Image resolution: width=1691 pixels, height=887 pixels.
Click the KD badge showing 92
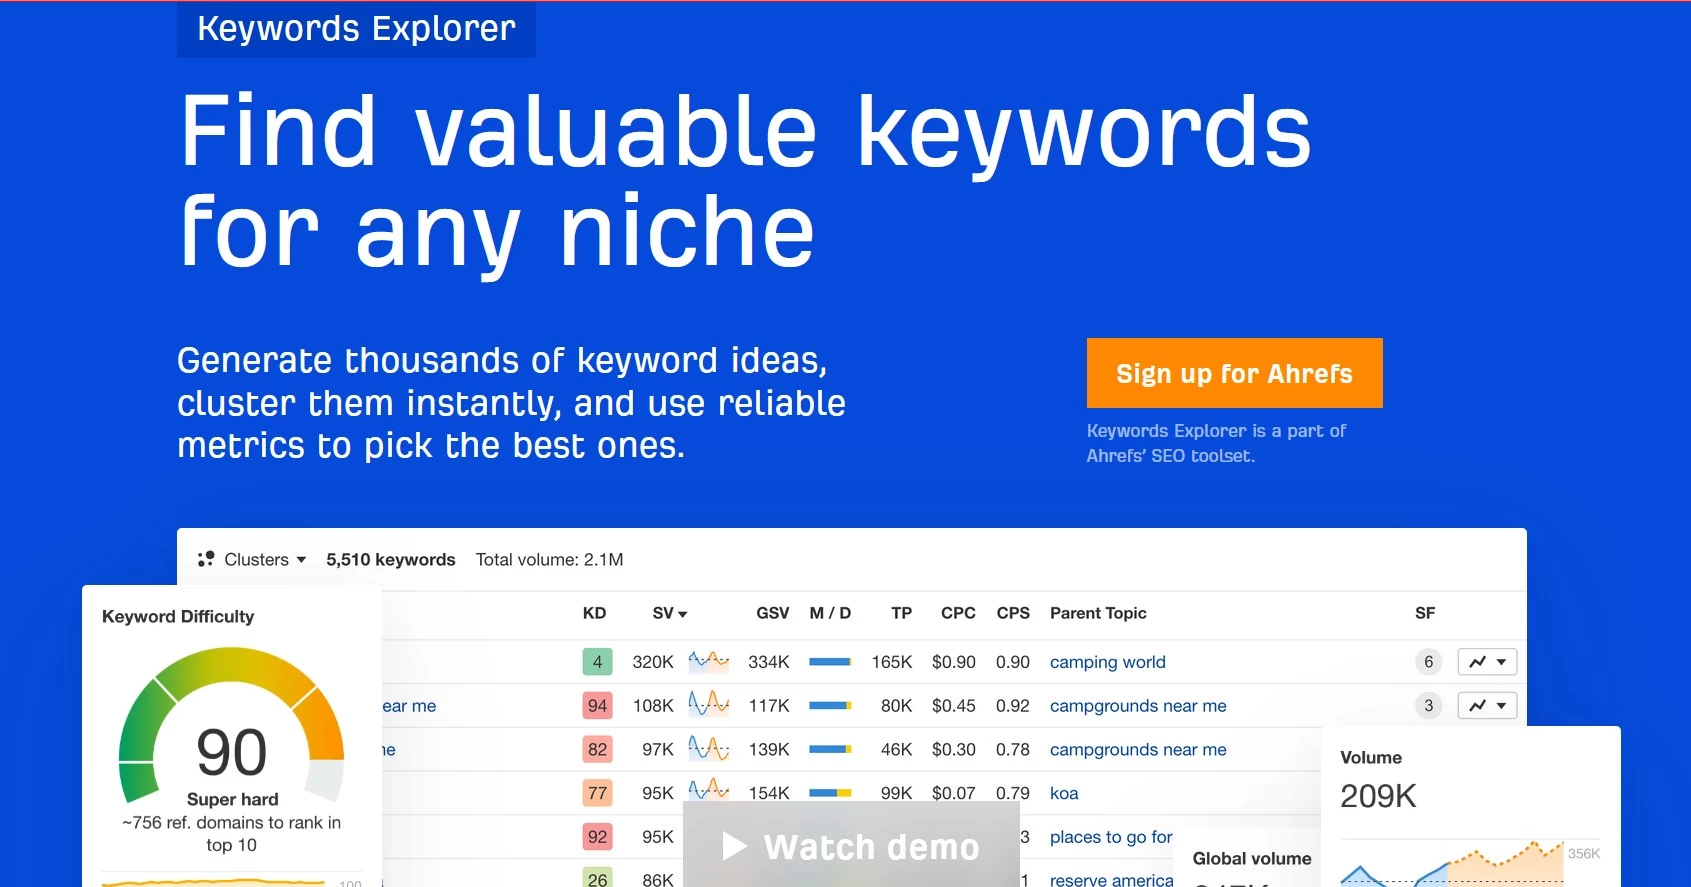pos(597,837)
